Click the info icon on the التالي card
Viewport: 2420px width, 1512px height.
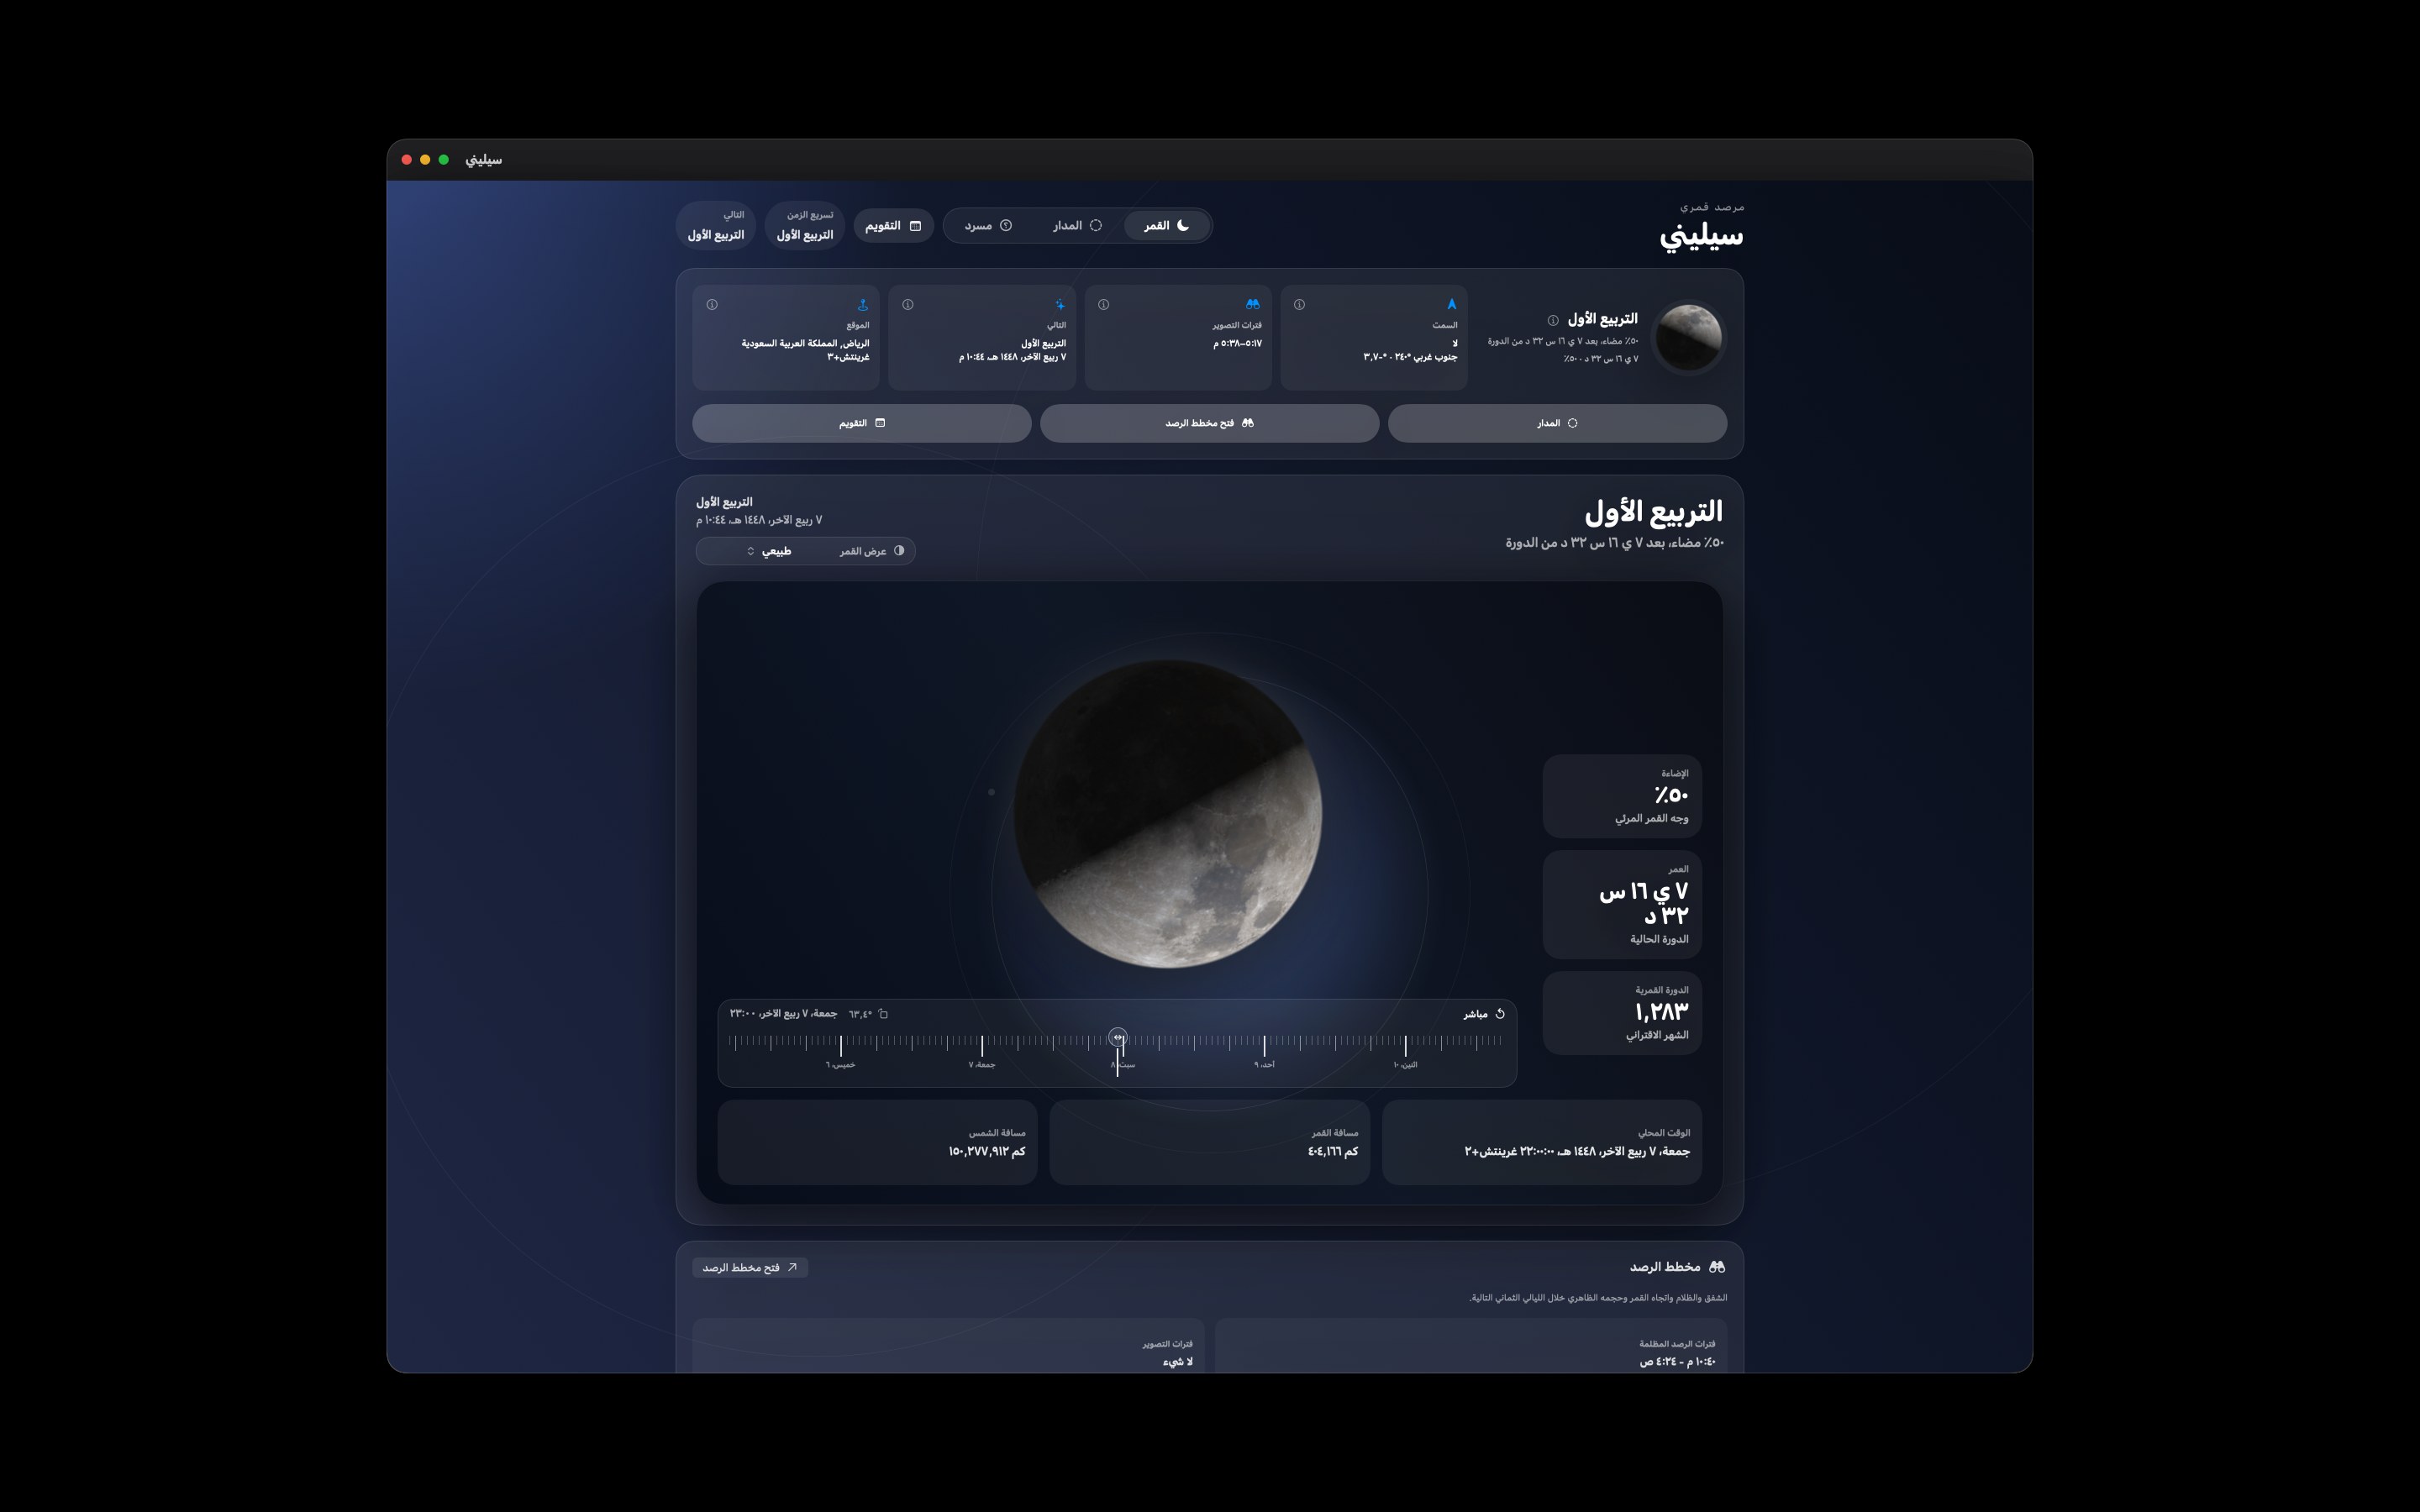point(907,305)
